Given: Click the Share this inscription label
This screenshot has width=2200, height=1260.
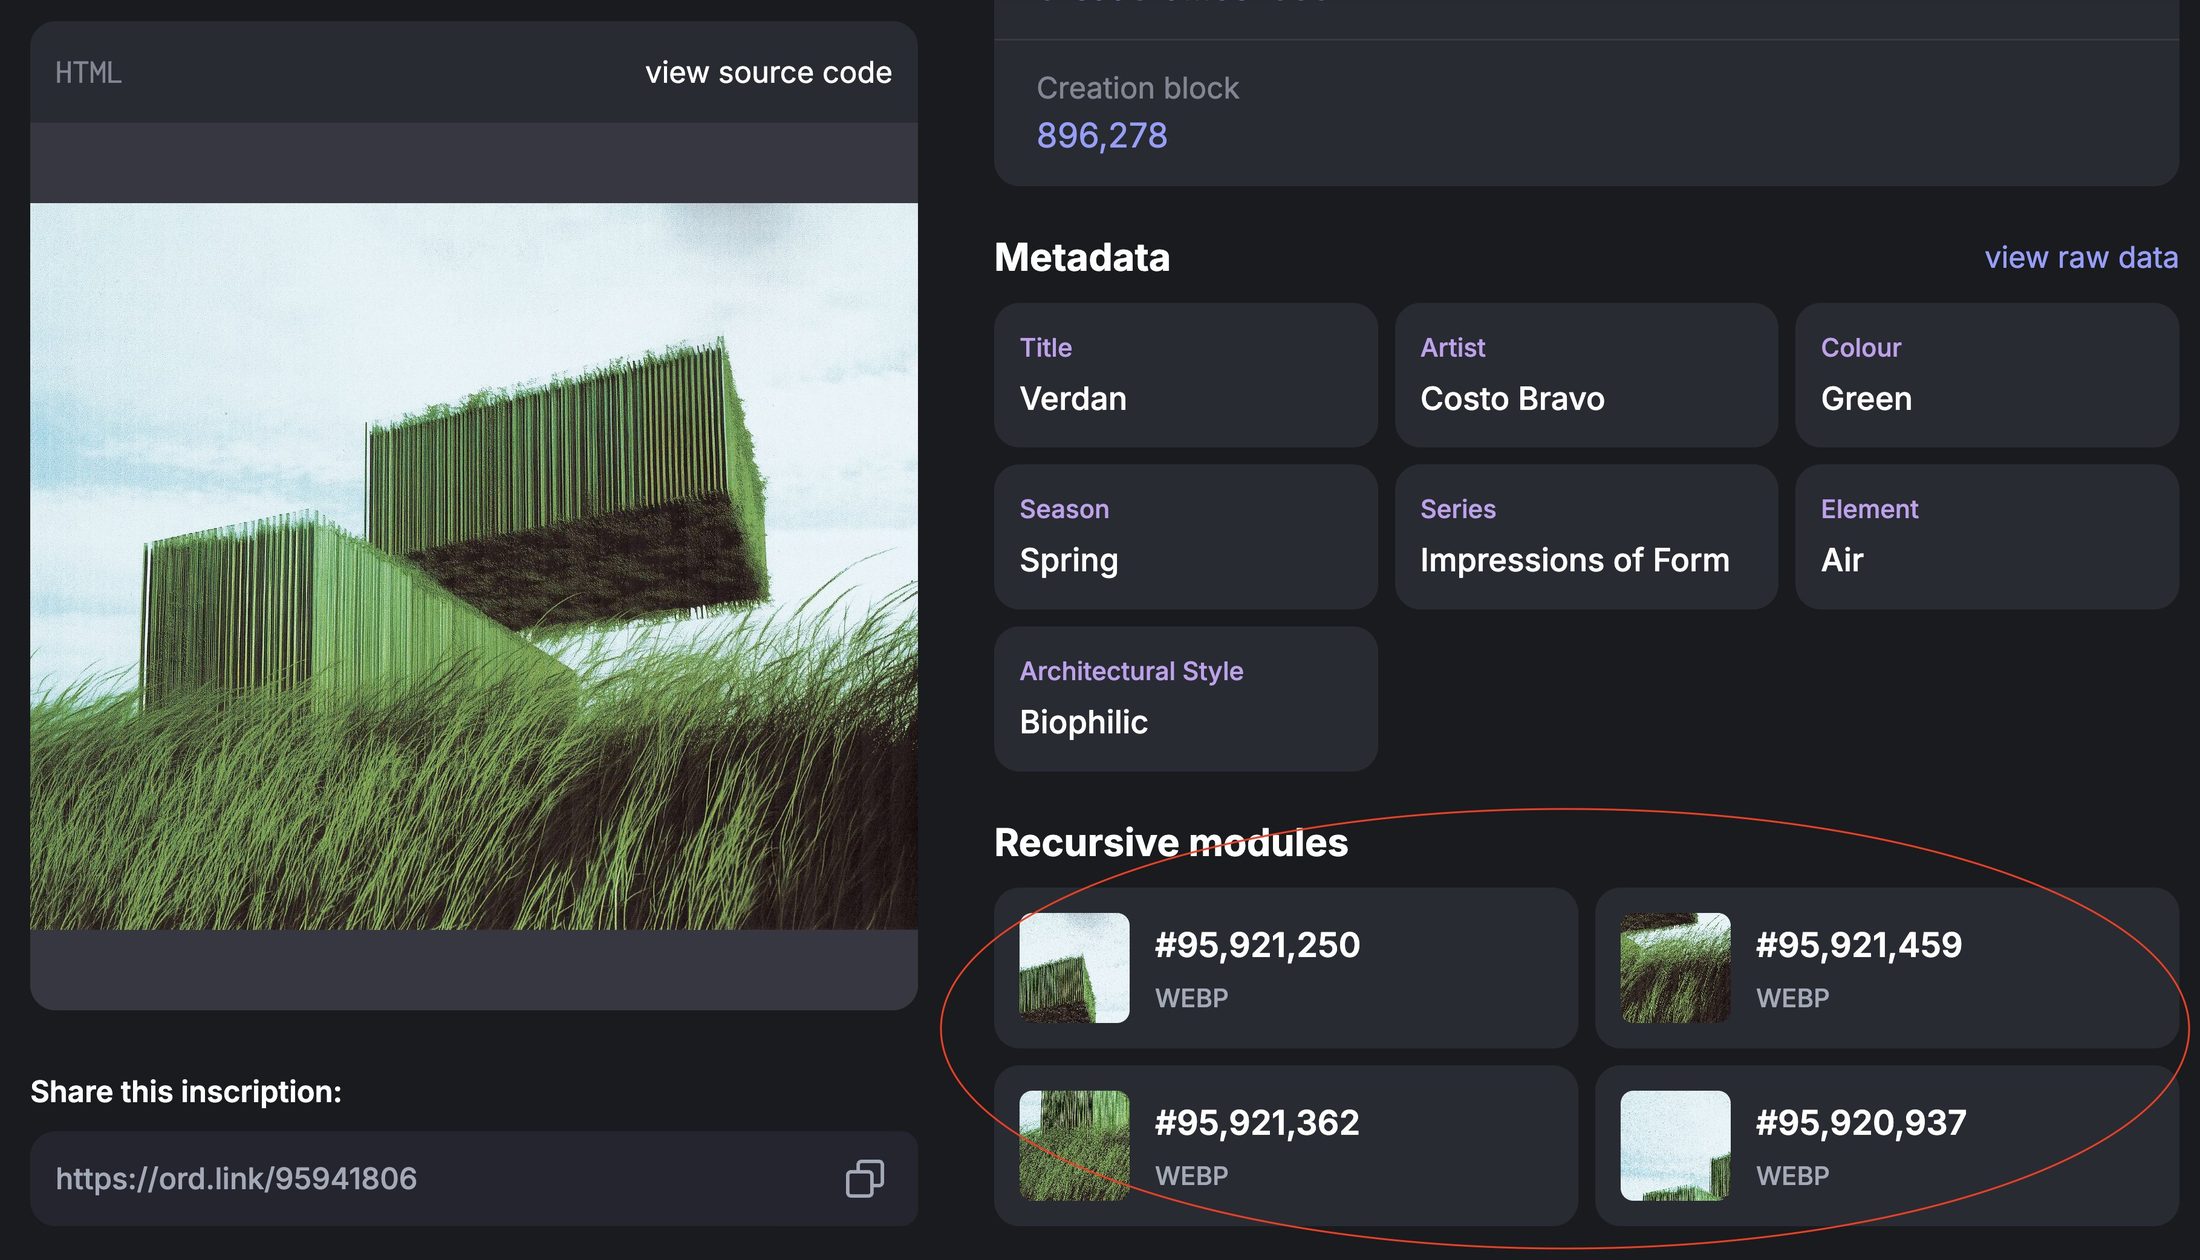Looking at the screenshot, I should 186,1092.
